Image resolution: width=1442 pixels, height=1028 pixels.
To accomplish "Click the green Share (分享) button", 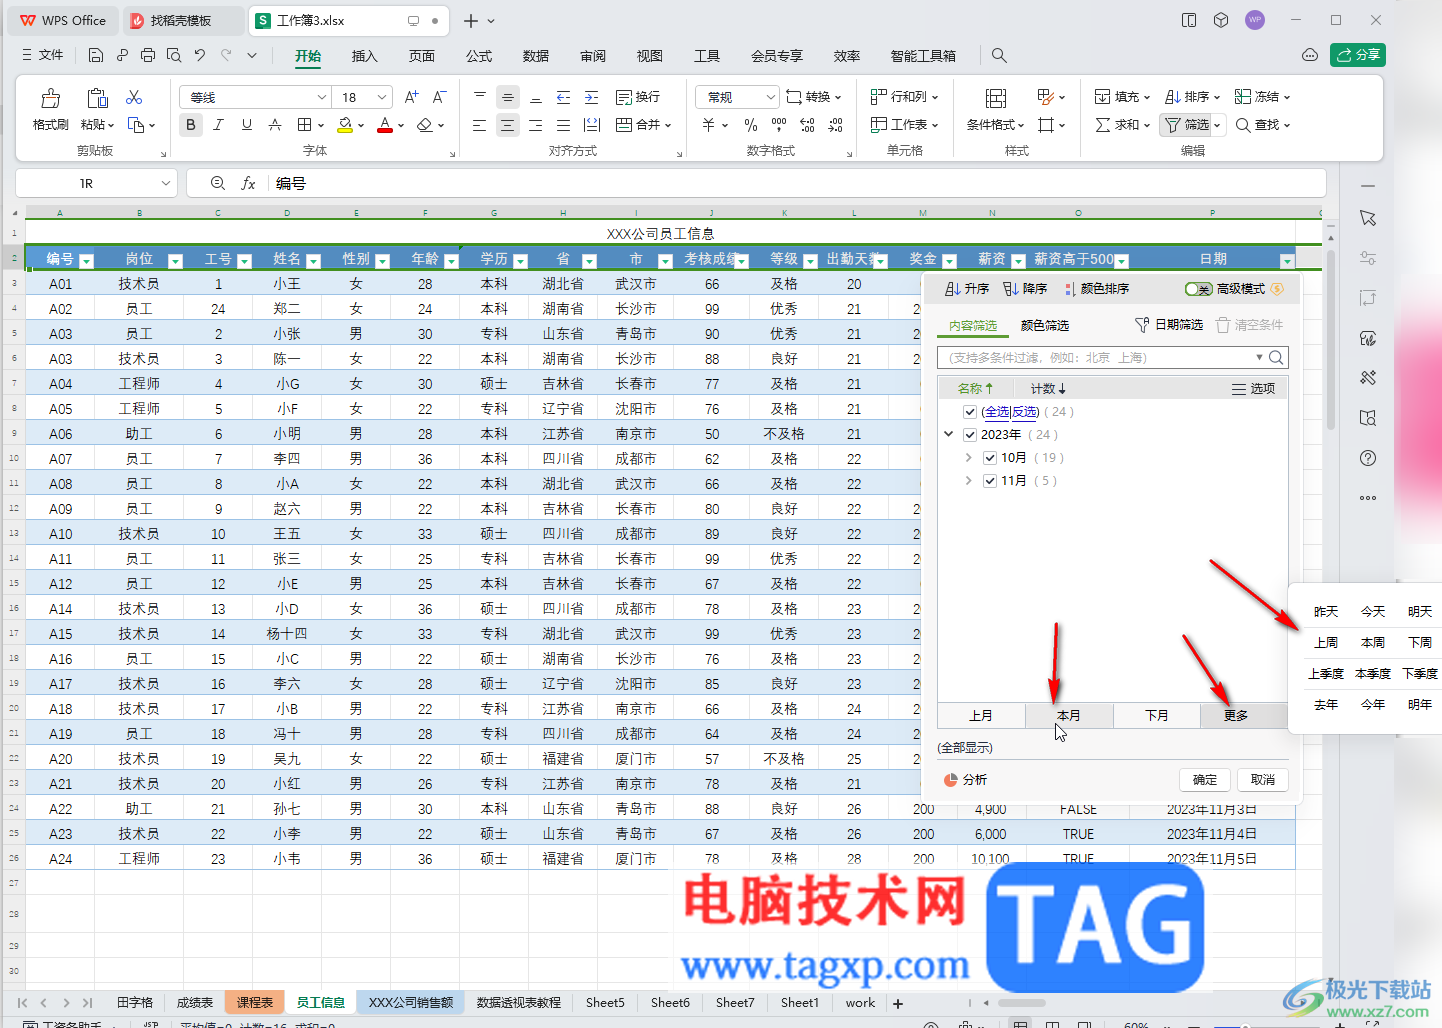I will click(1358, 55).
